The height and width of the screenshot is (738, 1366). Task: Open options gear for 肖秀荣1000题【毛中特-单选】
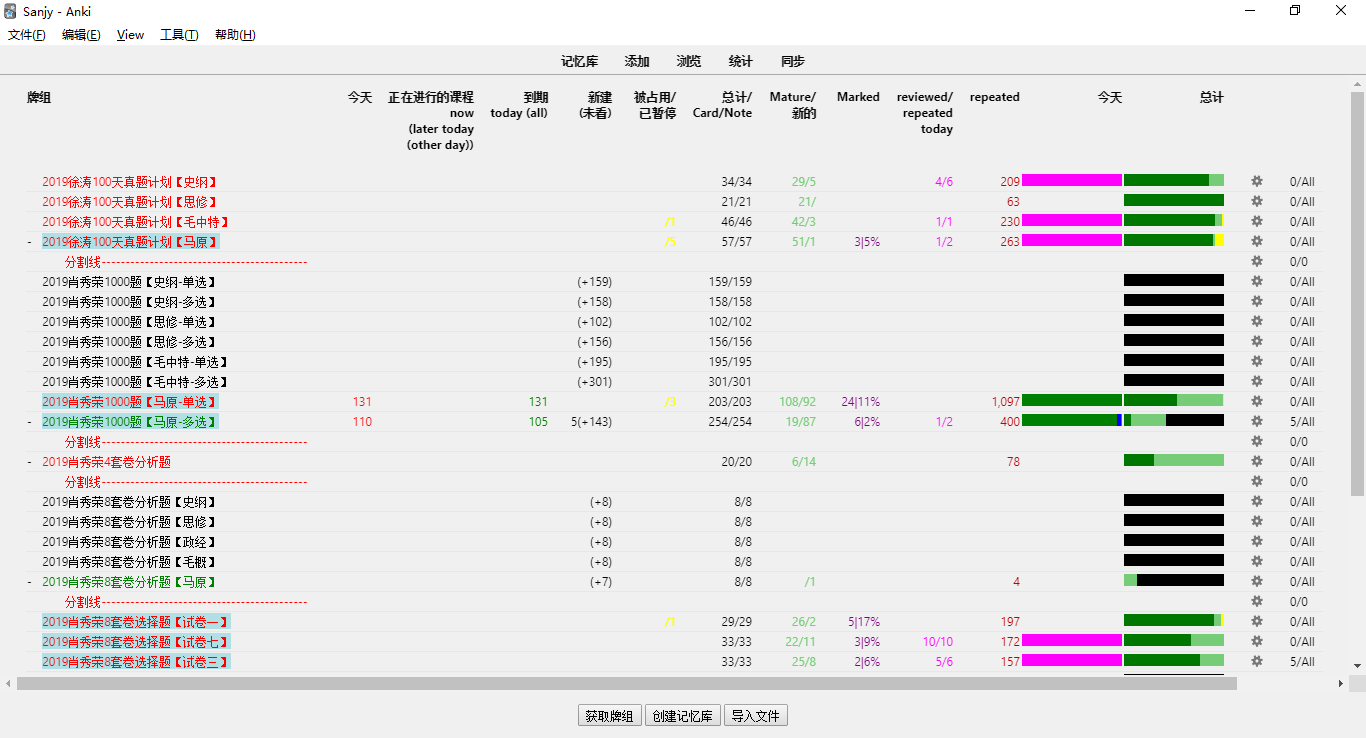pos(1257,361)
